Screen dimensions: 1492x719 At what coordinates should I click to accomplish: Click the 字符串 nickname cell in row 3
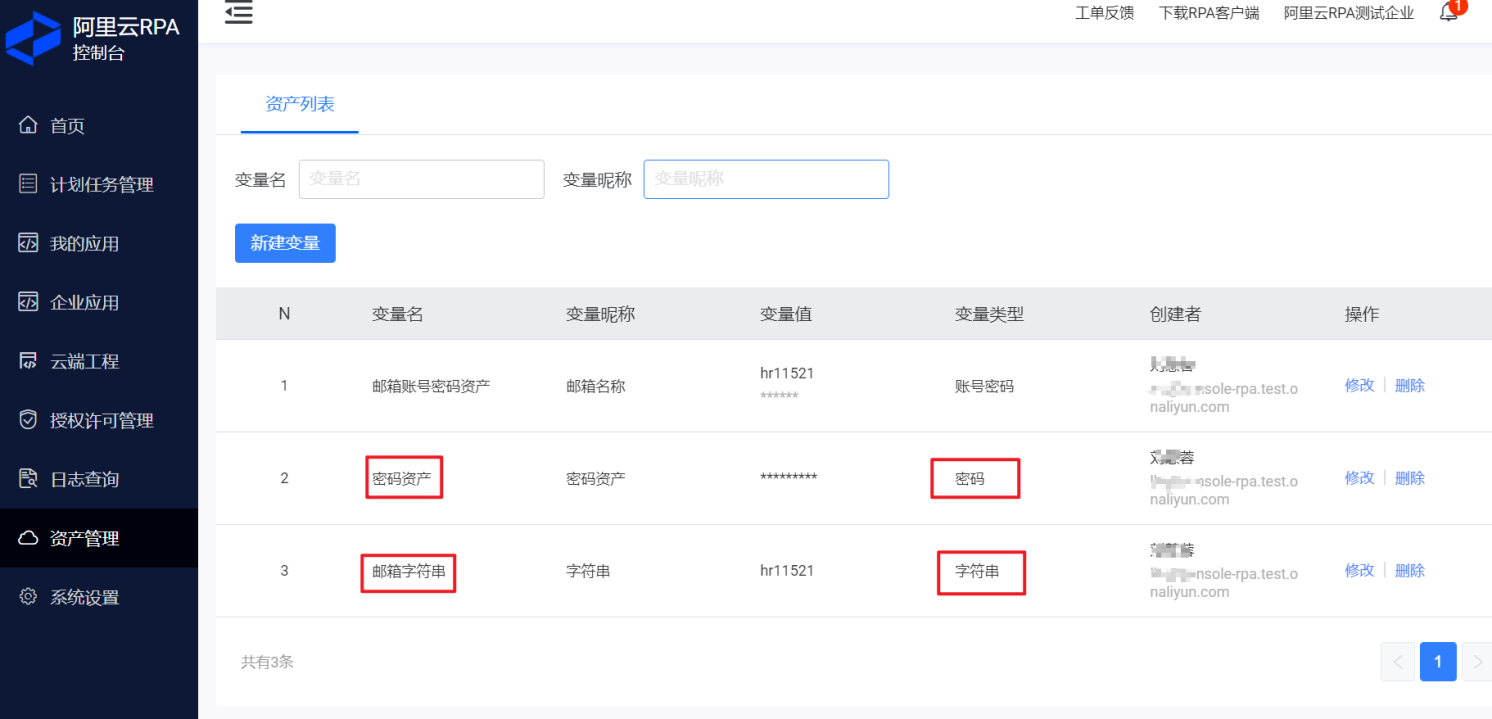(x=588, y=571)
